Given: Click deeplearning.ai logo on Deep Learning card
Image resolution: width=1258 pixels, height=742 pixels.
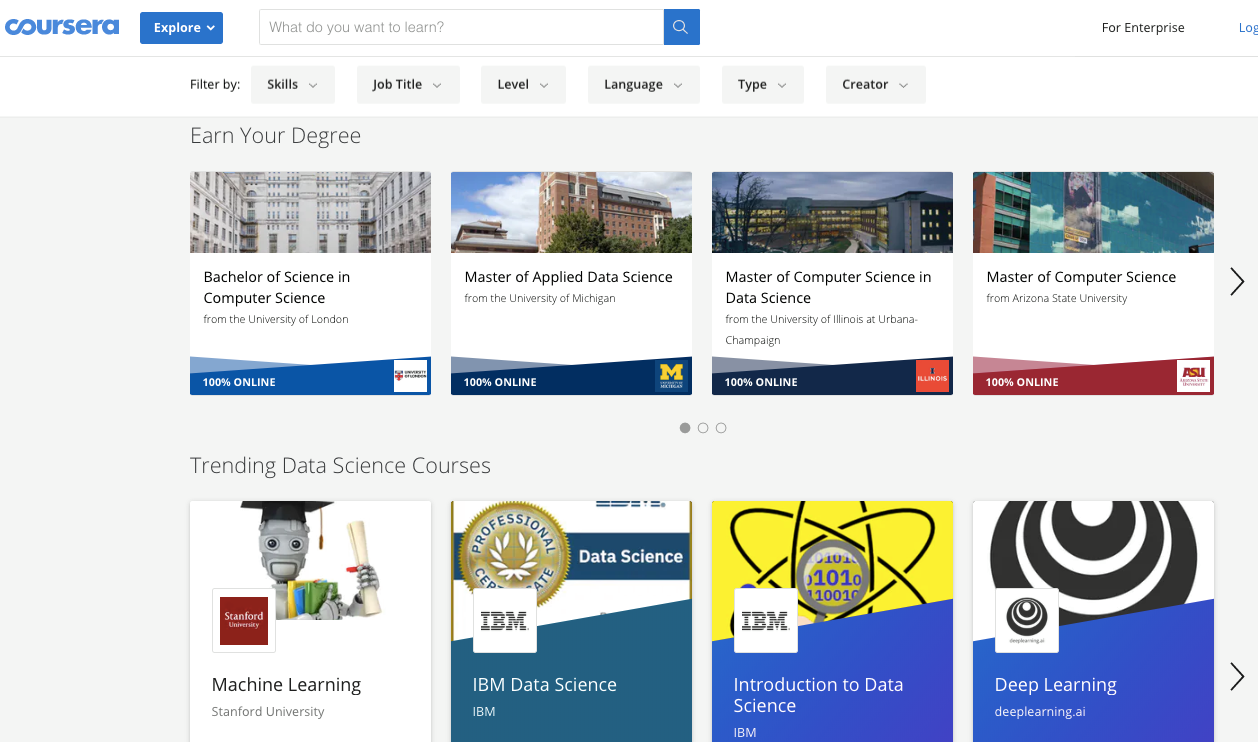Looking at the screenshot, I should [1027, 620].
